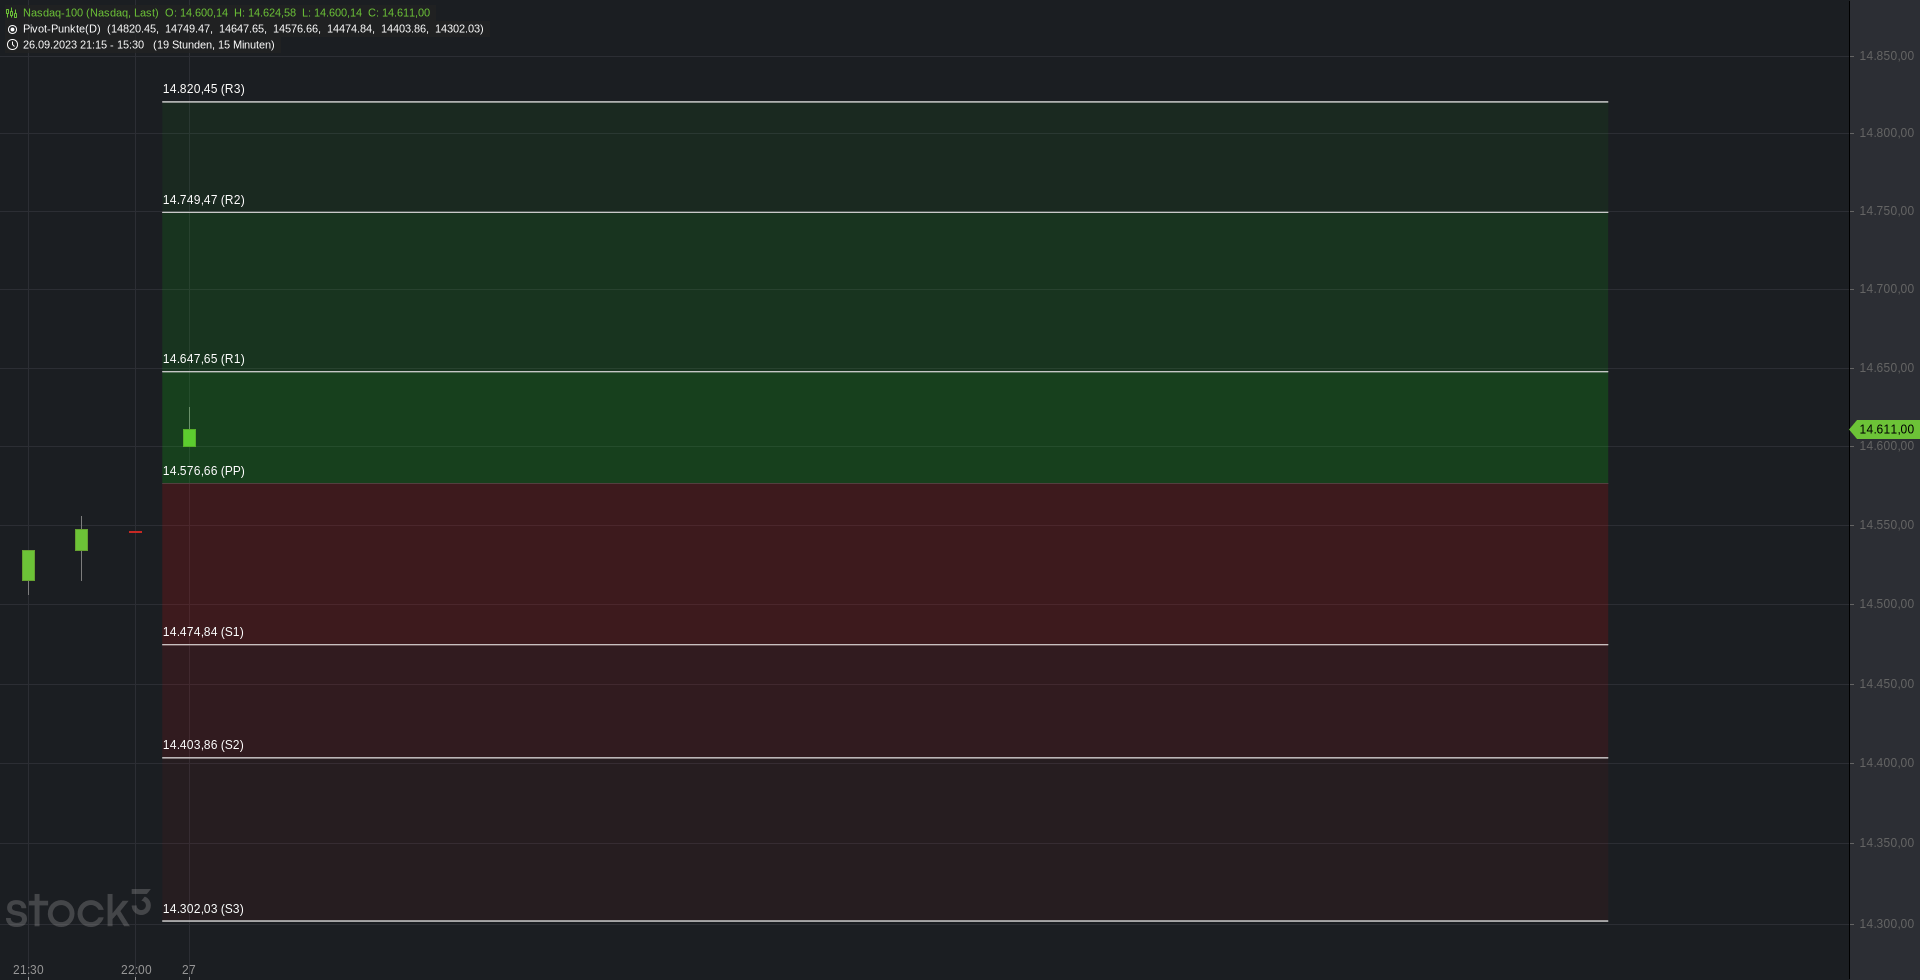The height and width of the screenshot is (980, 1920).
Task: Select the Pivot-Punkte(D) indicator label
Action: point(62,29)
